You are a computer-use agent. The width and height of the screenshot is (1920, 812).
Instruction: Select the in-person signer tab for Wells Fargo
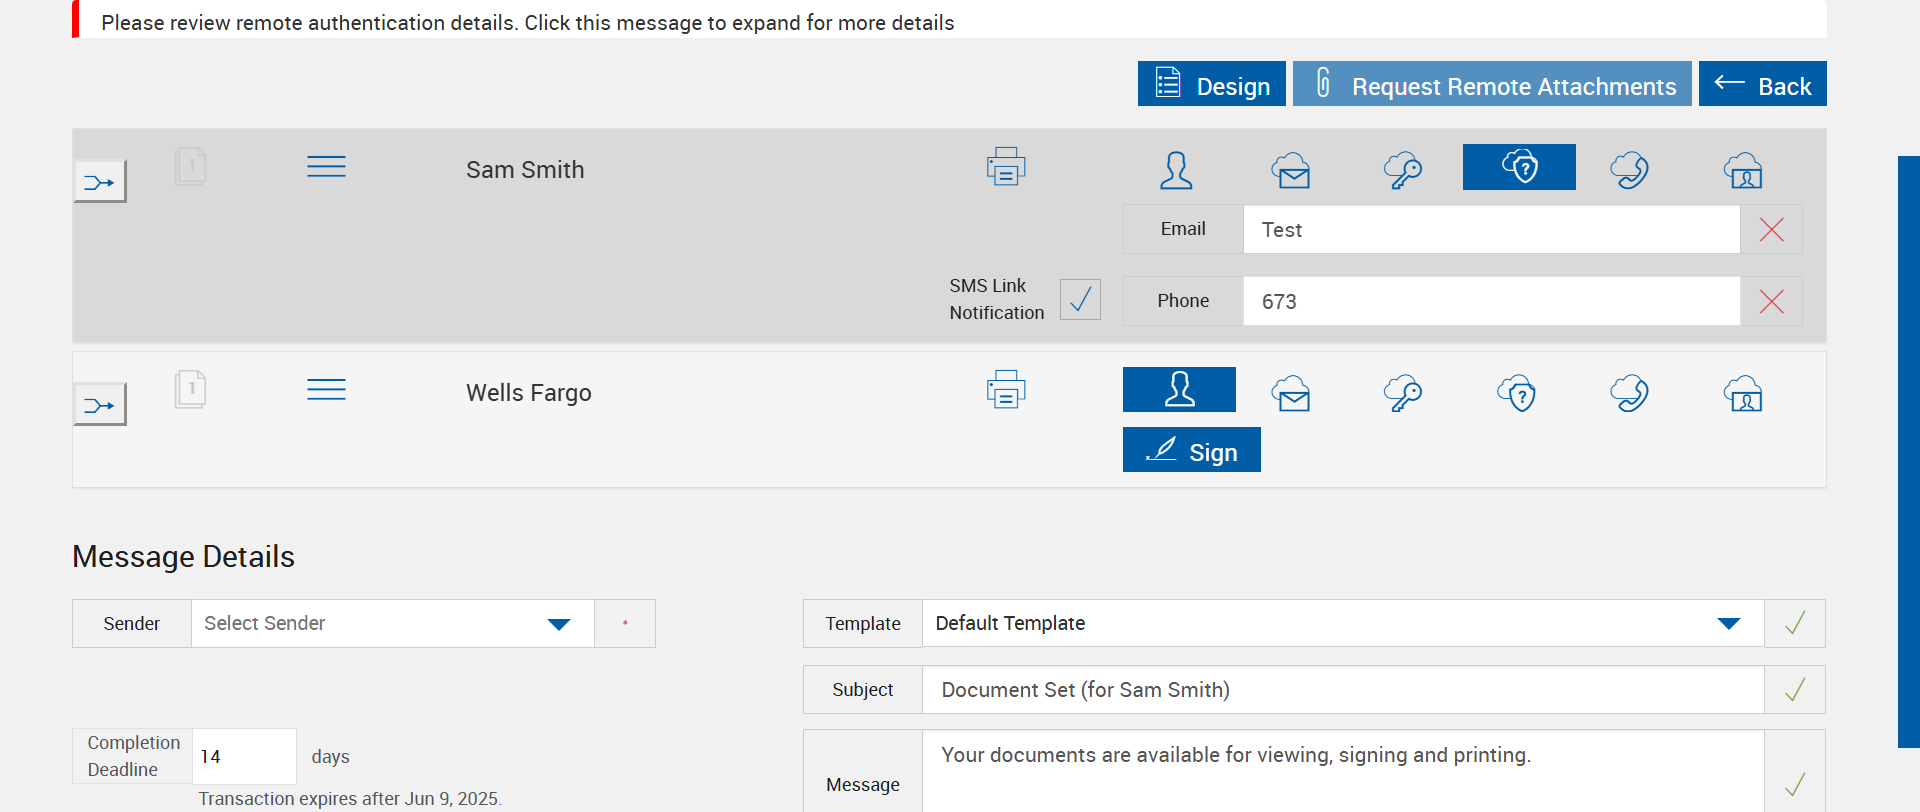pos(1179,390)
